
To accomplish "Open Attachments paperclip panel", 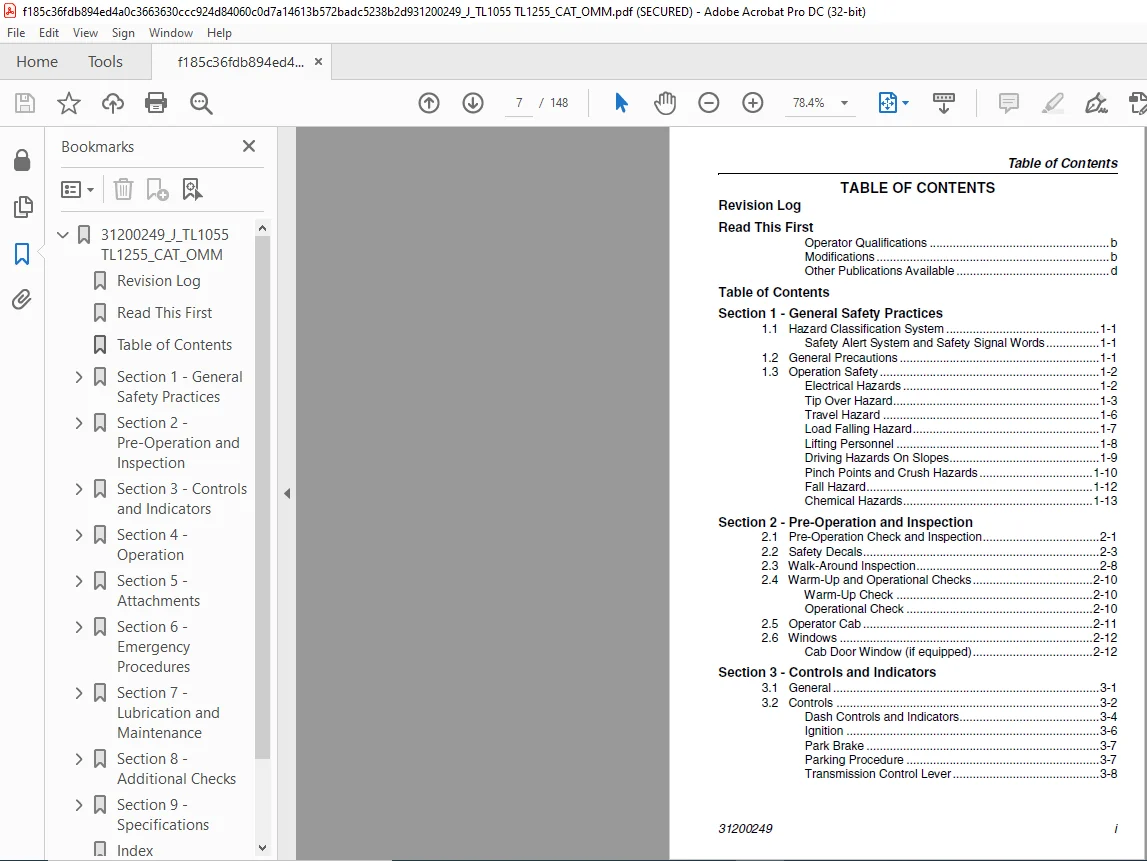I will 22,300.
